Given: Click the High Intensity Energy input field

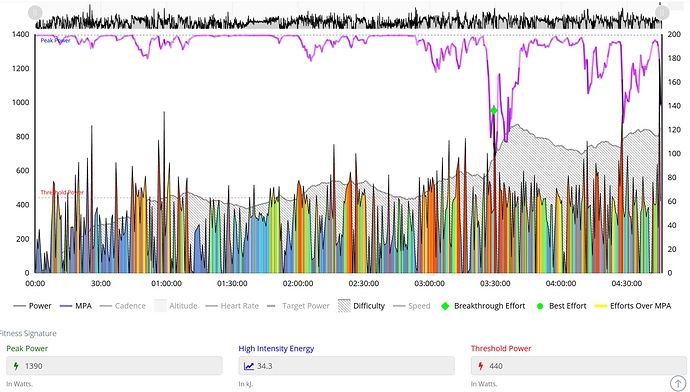Looking at the screenshot, I should pos(346,366).
